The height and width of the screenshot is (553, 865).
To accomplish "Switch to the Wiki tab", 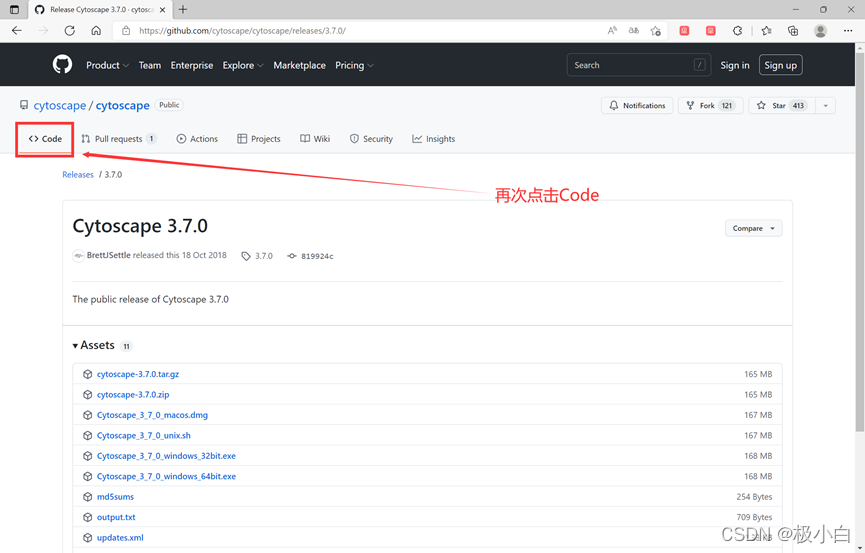I will click(x=315, y=139).
